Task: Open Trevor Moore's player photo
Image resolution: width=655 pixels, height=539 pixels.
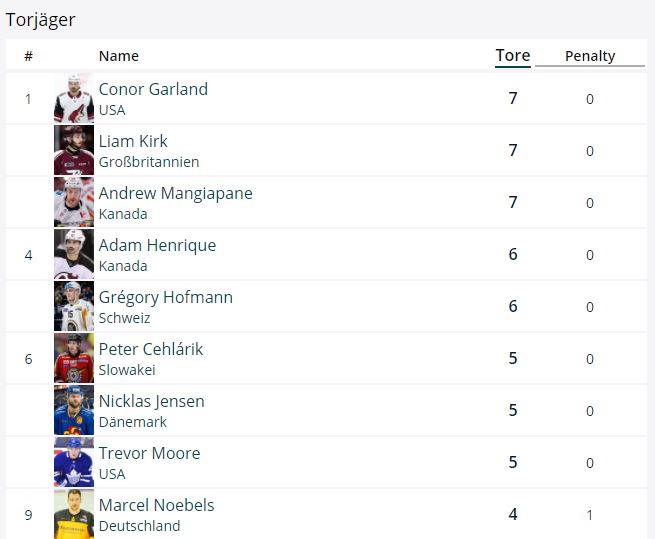Action: point(74,463)
